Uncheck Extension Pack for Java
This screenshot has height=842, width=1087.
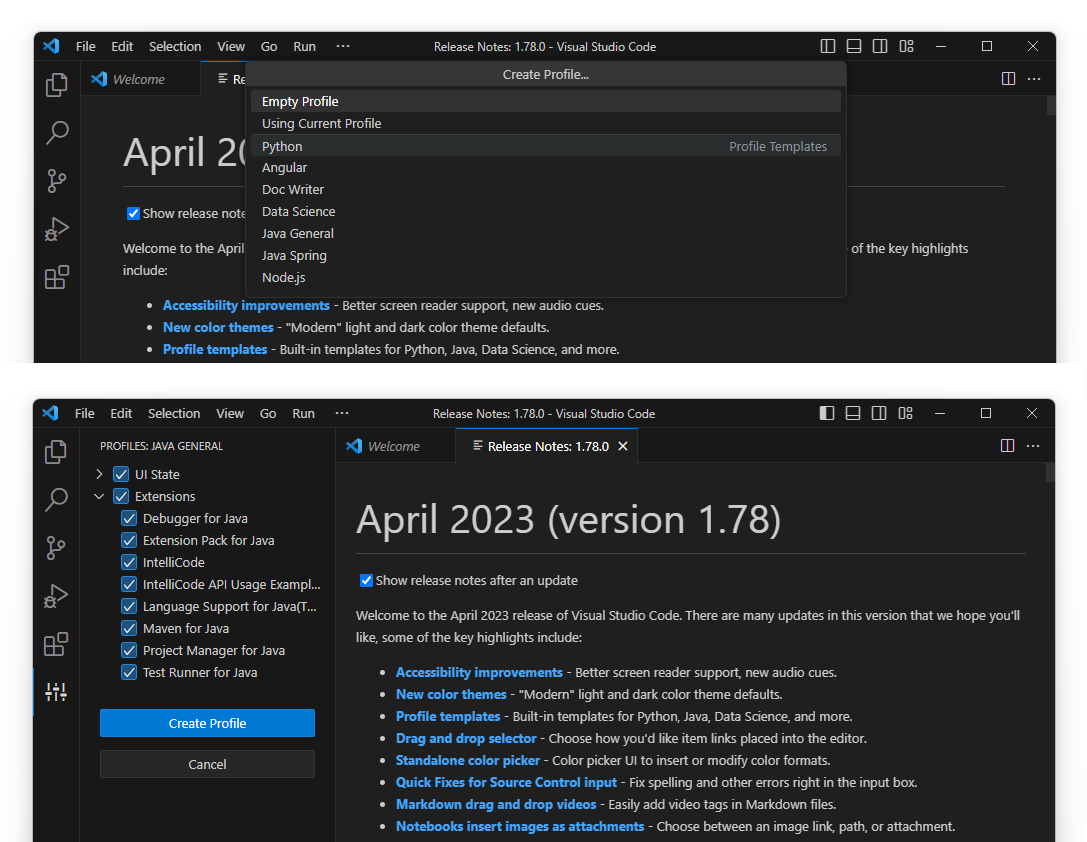pos(129,541)
